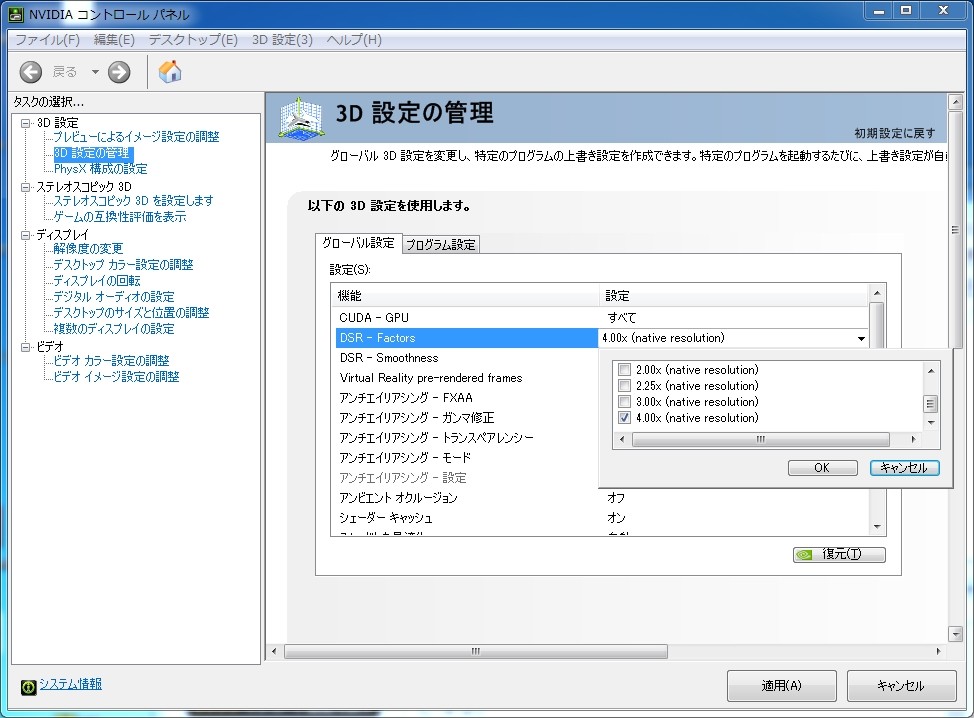Click the Forward arrow icon
974x718 pixels.
pos(119,72)
